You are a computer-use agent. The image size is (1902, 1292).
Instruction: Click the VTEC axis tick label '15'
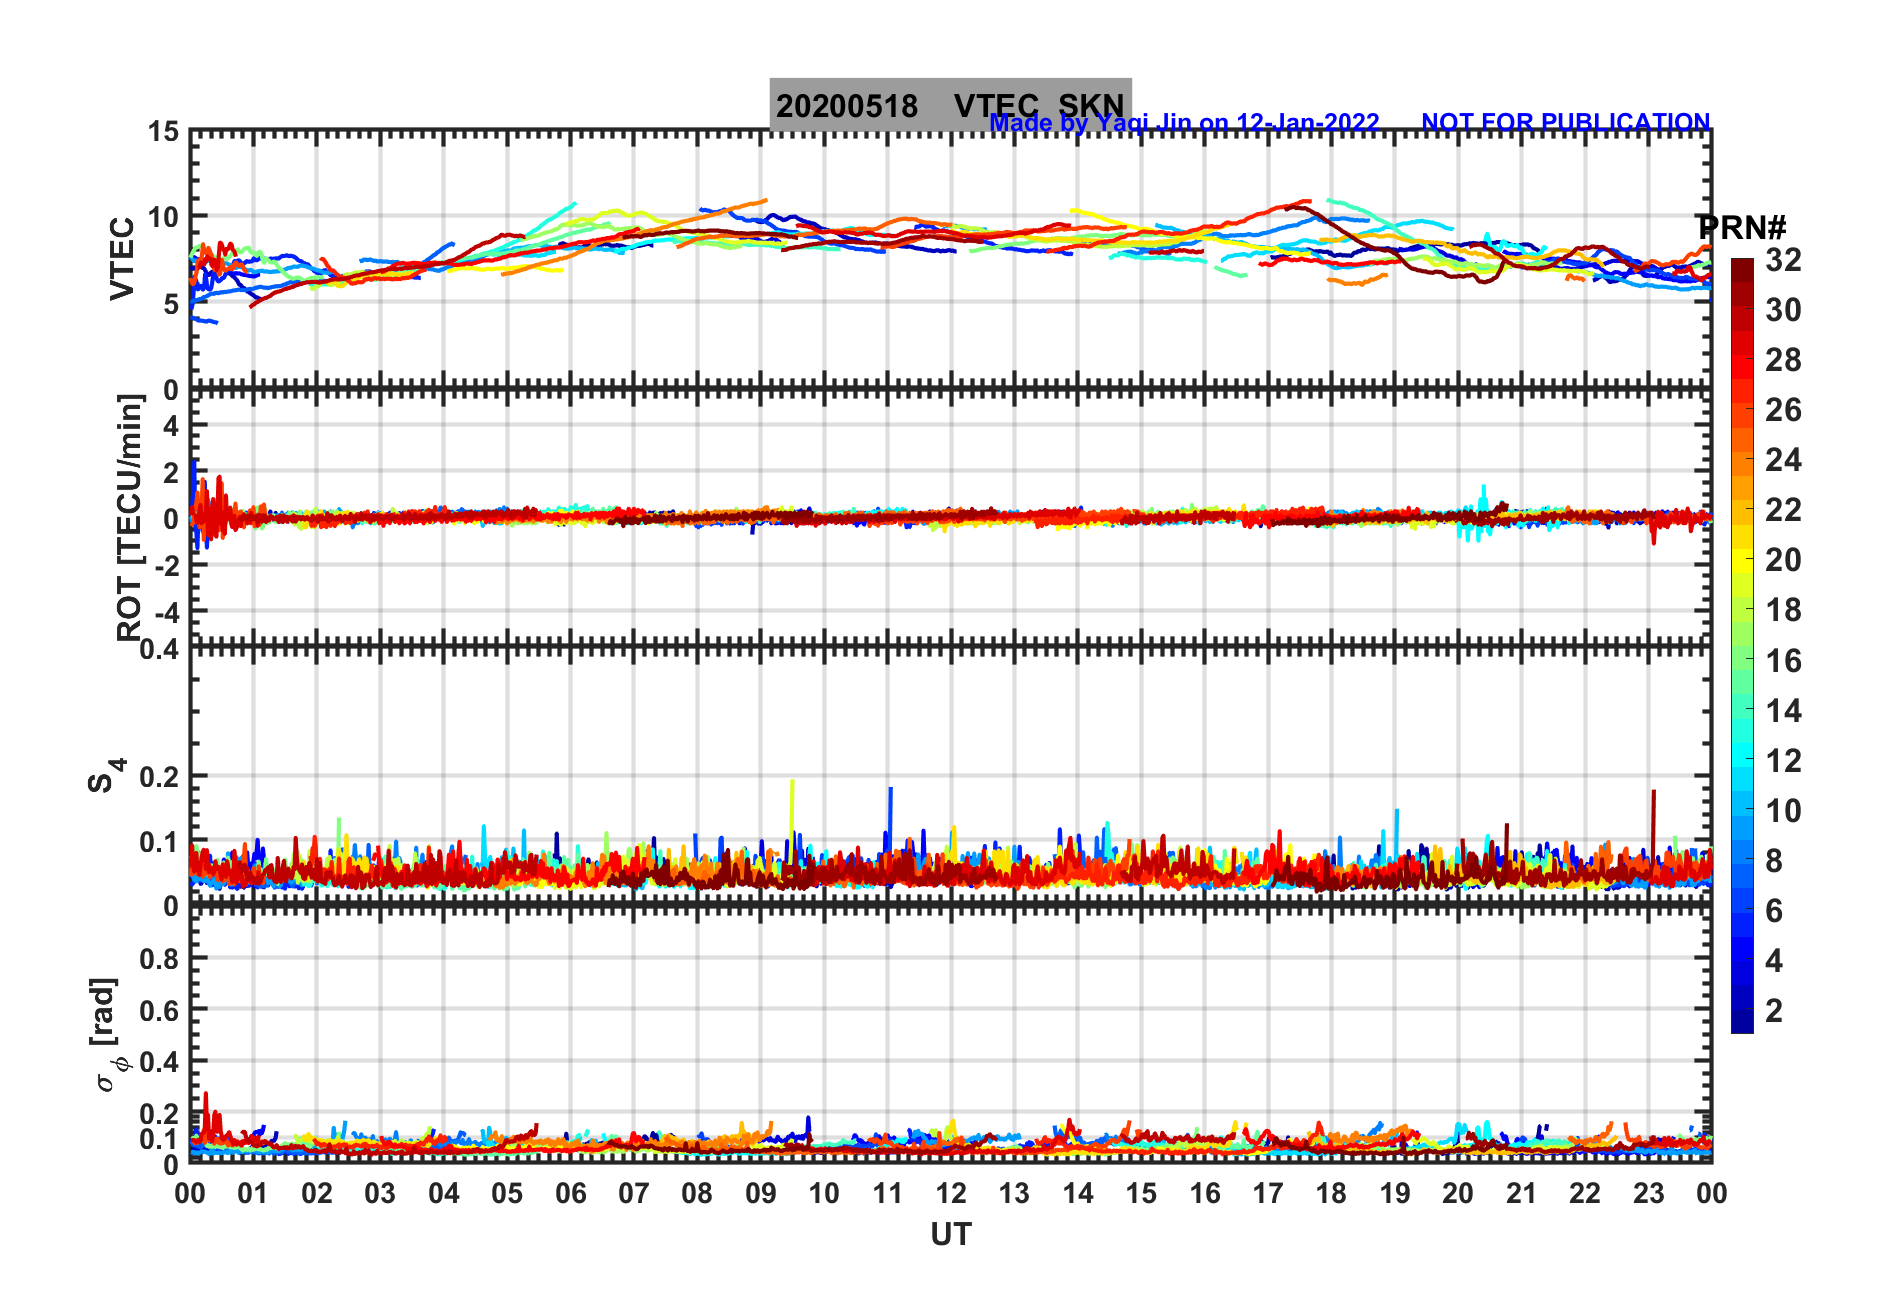(x=163, y=132)
